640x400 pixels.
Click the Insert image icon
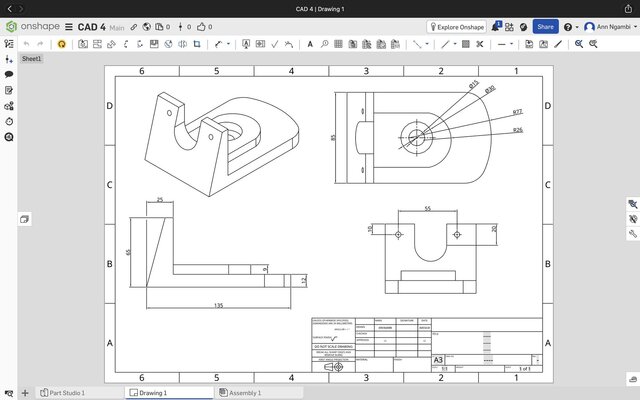pyautogui.click(x=543, y=44)
